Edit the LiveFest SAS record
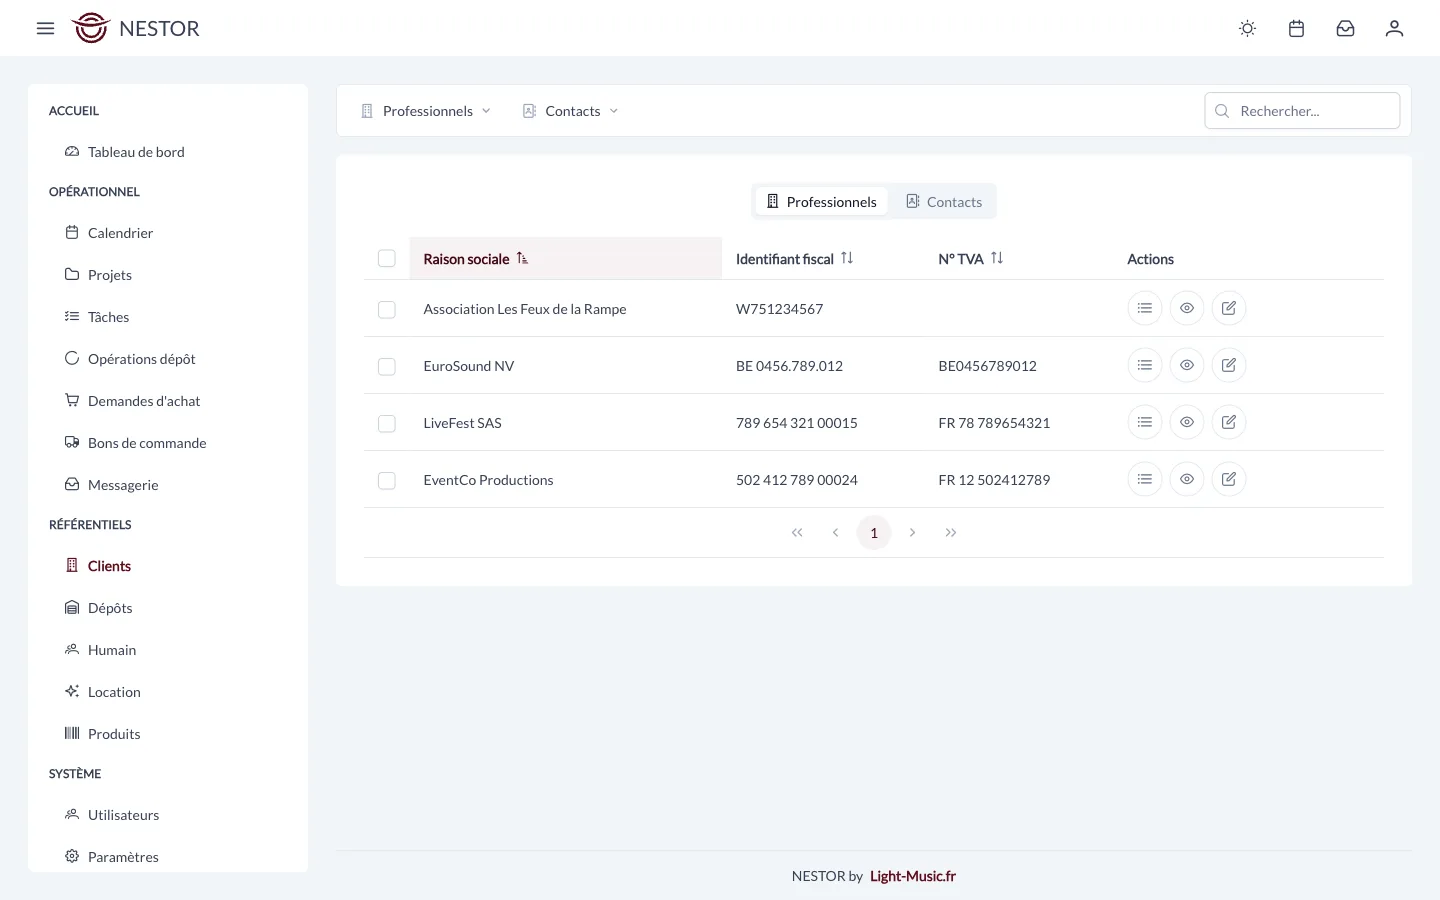The width and height of the screenshot is (1440, 900). pyautogui.click(x=1229, y=422)
